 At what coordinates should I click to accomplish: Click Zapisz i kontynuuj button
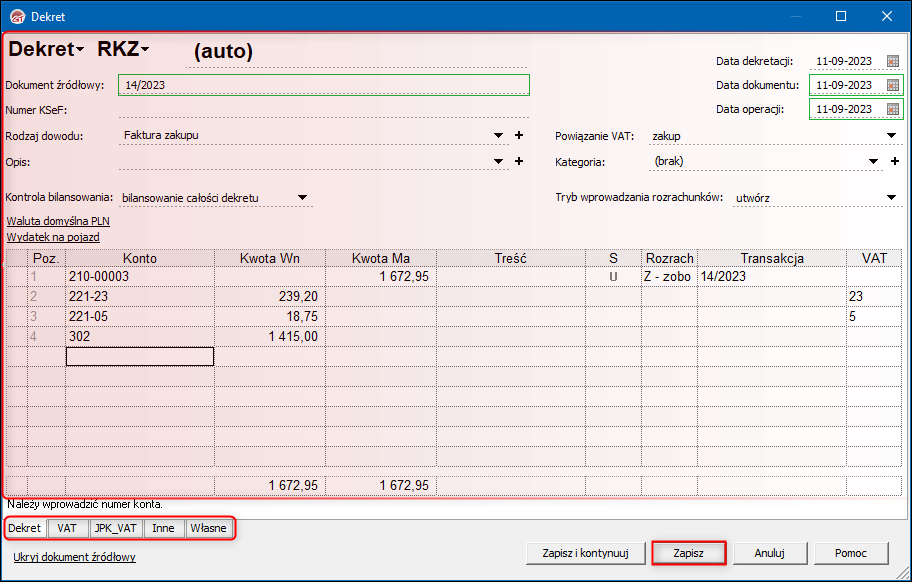(x=584, y=552)
